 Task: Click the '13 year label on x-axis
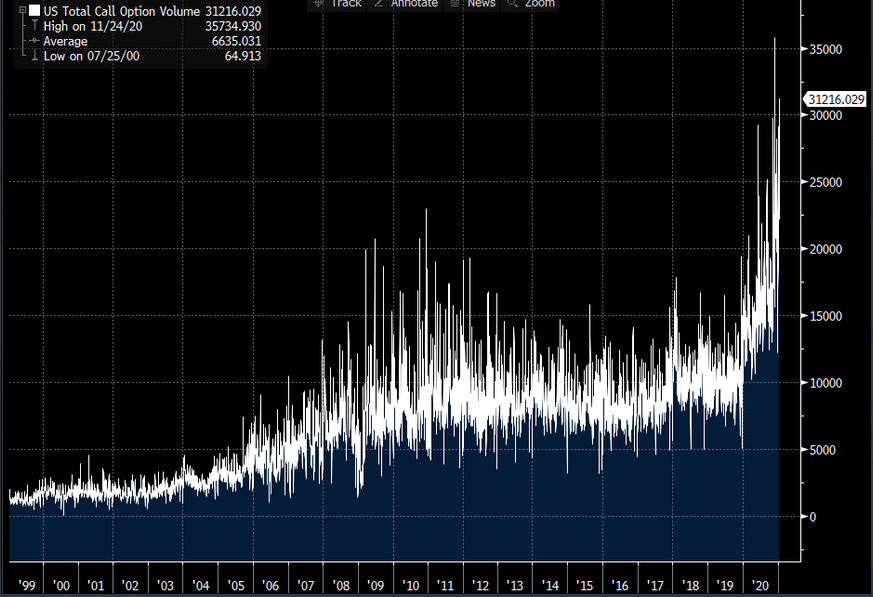pos(515,586)
